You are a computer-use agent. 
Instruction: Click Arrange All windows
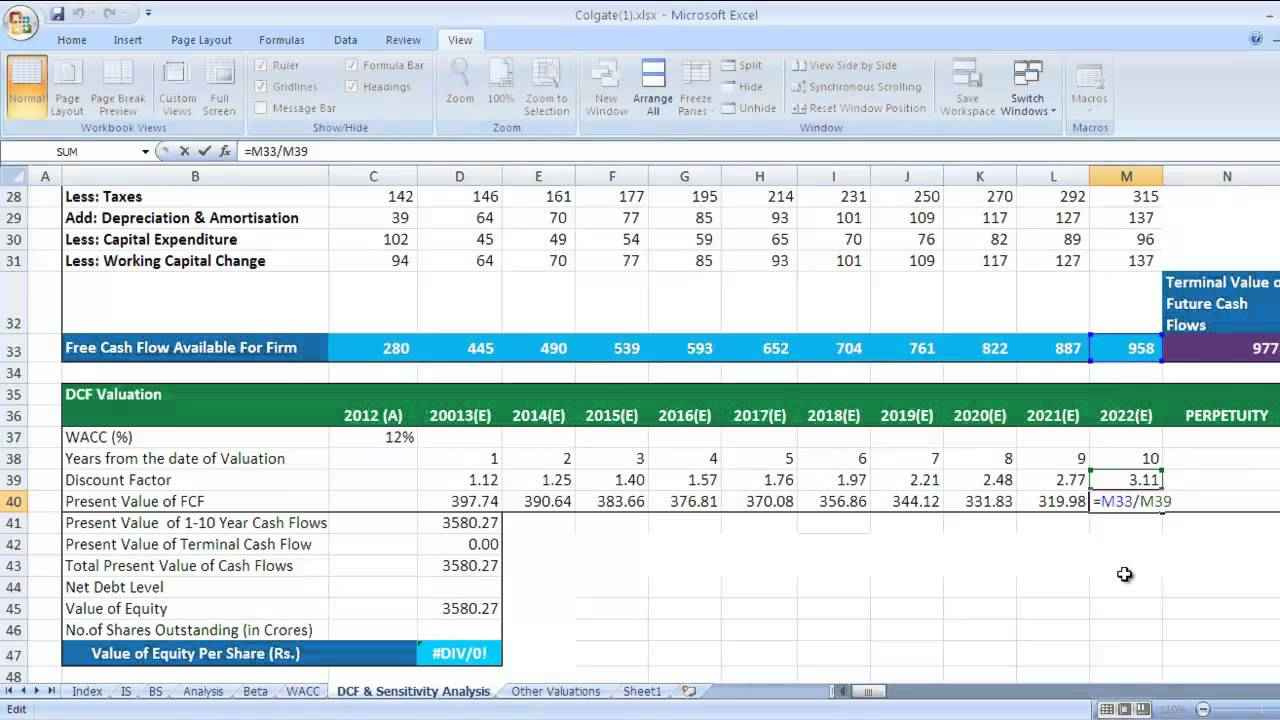pos(653,88)
